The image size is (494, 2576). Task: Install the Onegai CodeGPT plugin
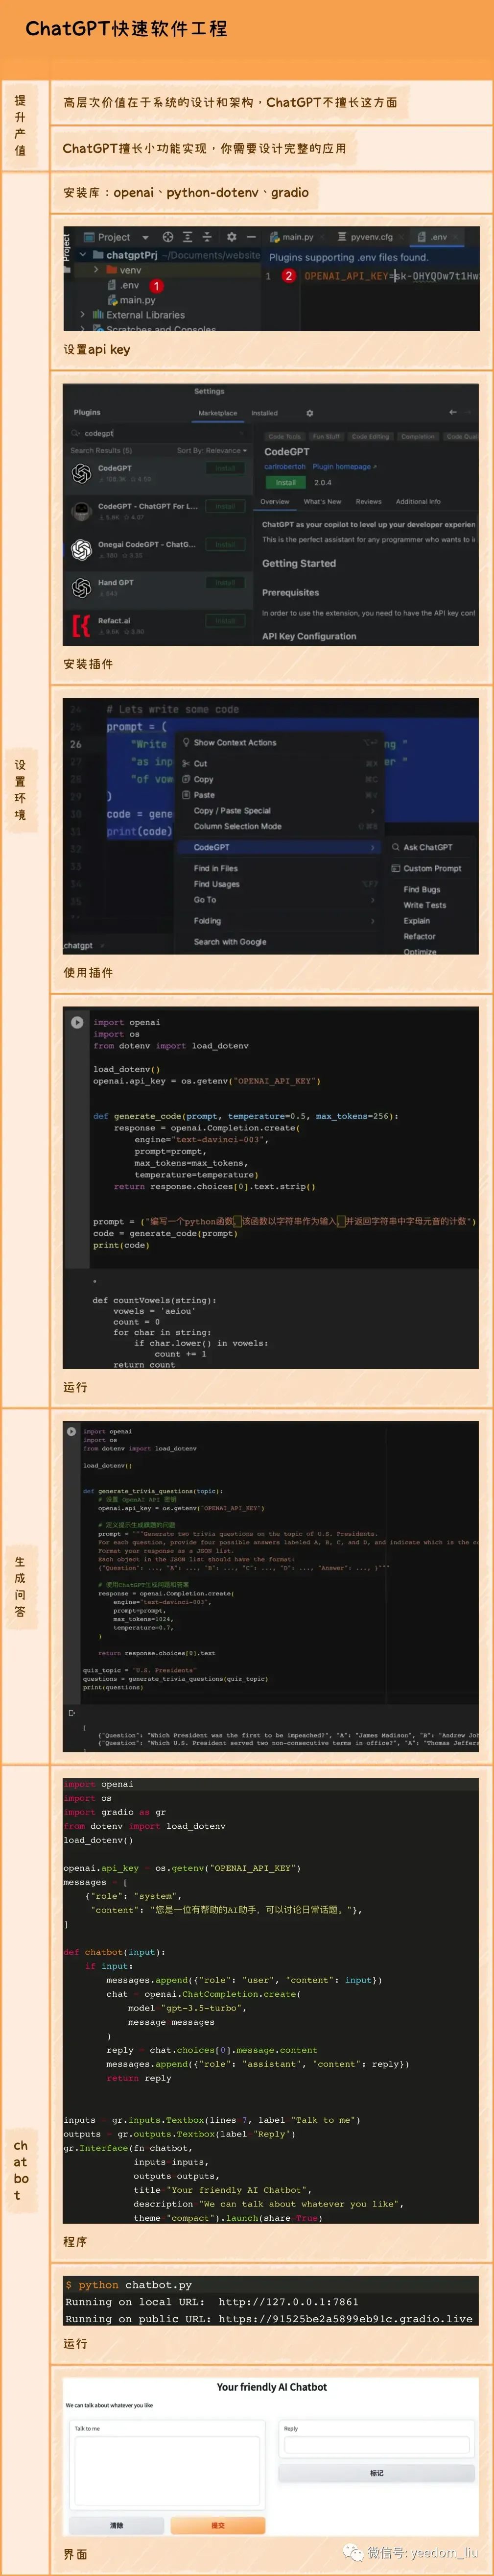point(225,544)
